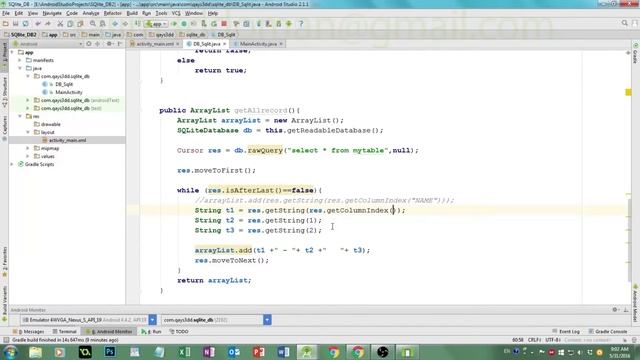Open the Build menu
Viewport: 640px width, 360px height.
132,13
